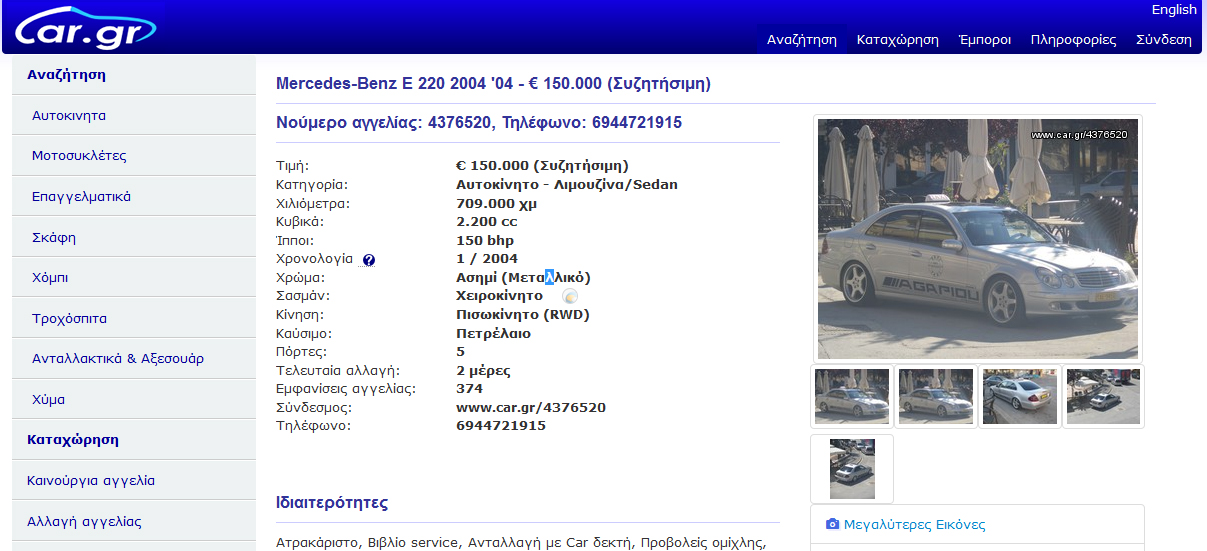Click the help icon next to Χρονολογία
The image size is (1207, 551).
coord(369,260)
